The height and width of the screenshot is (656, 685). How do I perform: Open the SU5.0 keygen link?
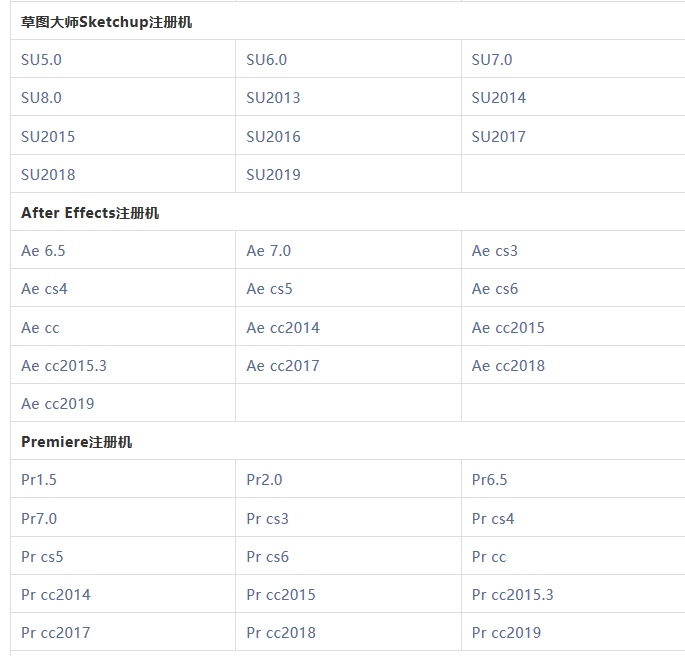[41, 60]
